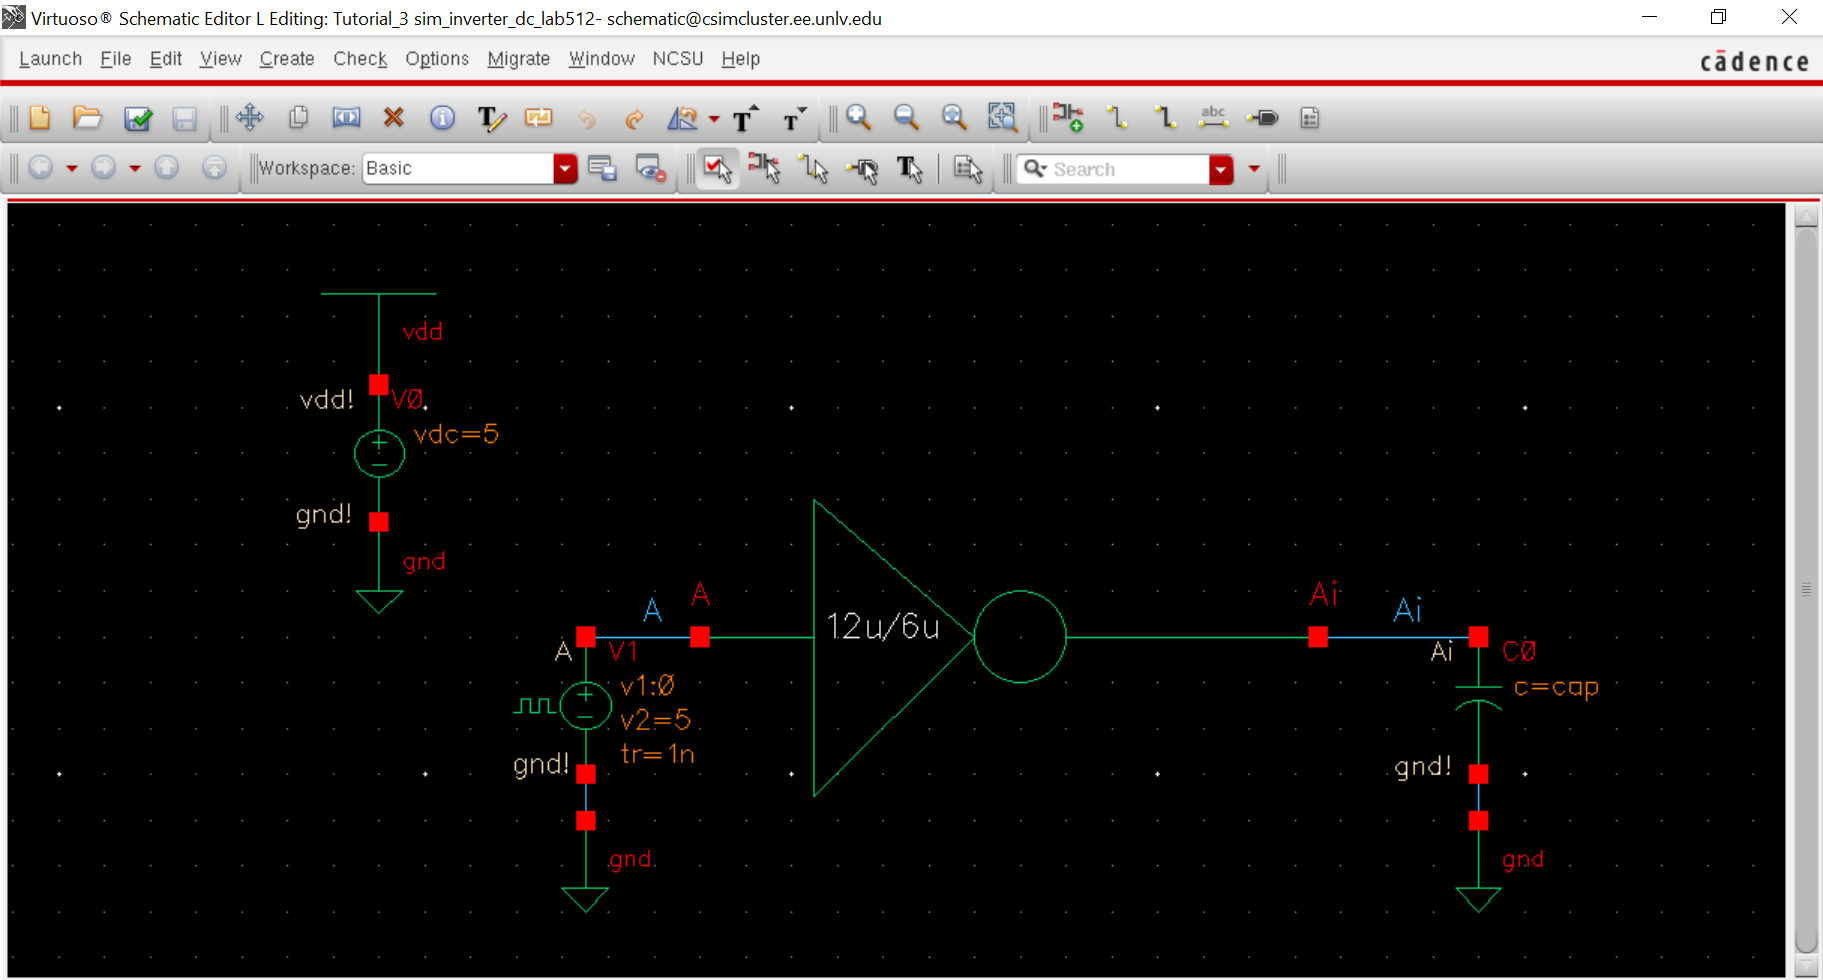This screenshot has width=1823, height=980.
Task: Click the Create Pin icon
Action: [1263, 118]
